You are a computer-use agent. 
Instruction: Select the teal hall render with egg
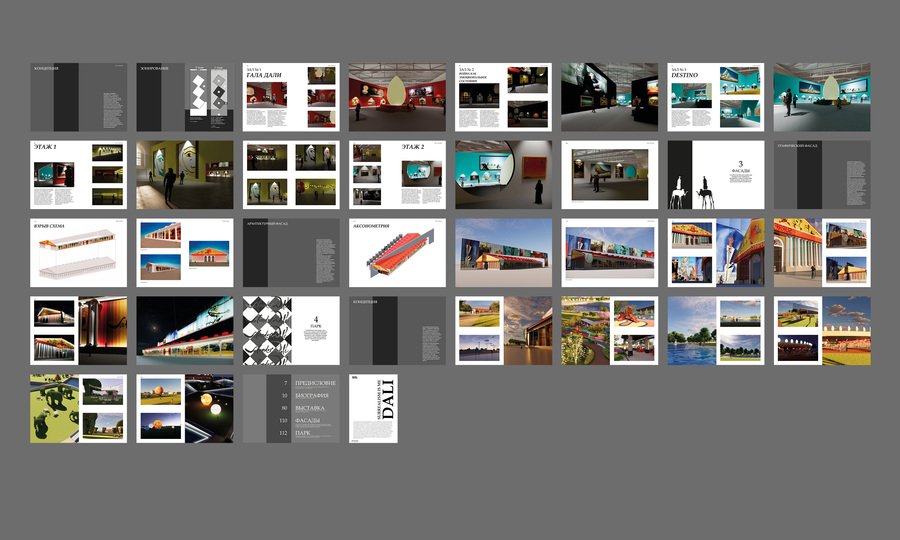click(x=822, y=97)
